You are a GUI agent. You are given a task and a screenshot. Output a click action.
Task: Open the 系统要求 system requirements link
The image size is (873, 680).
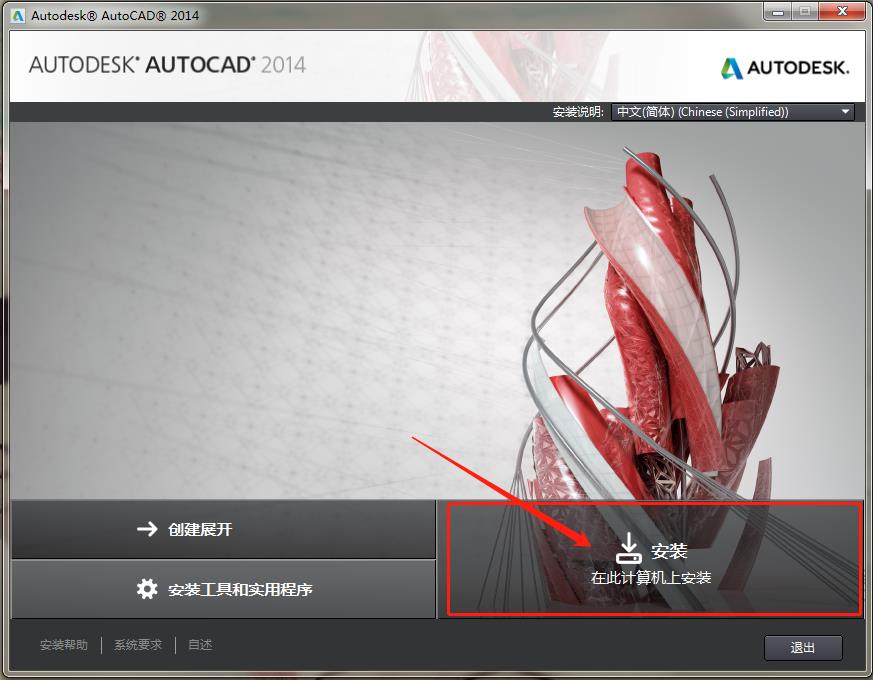click(x=138, y=645)
